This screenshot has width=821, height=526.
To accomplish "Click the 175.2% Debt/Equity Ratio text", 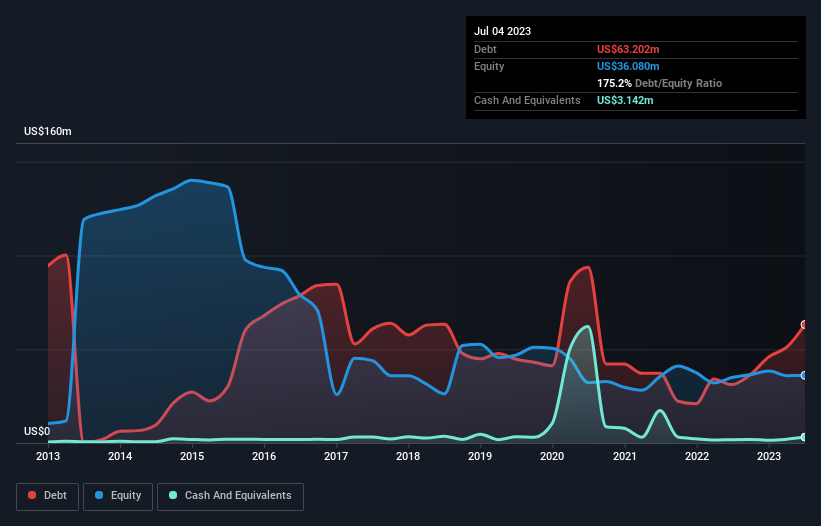I will point(659,83).
